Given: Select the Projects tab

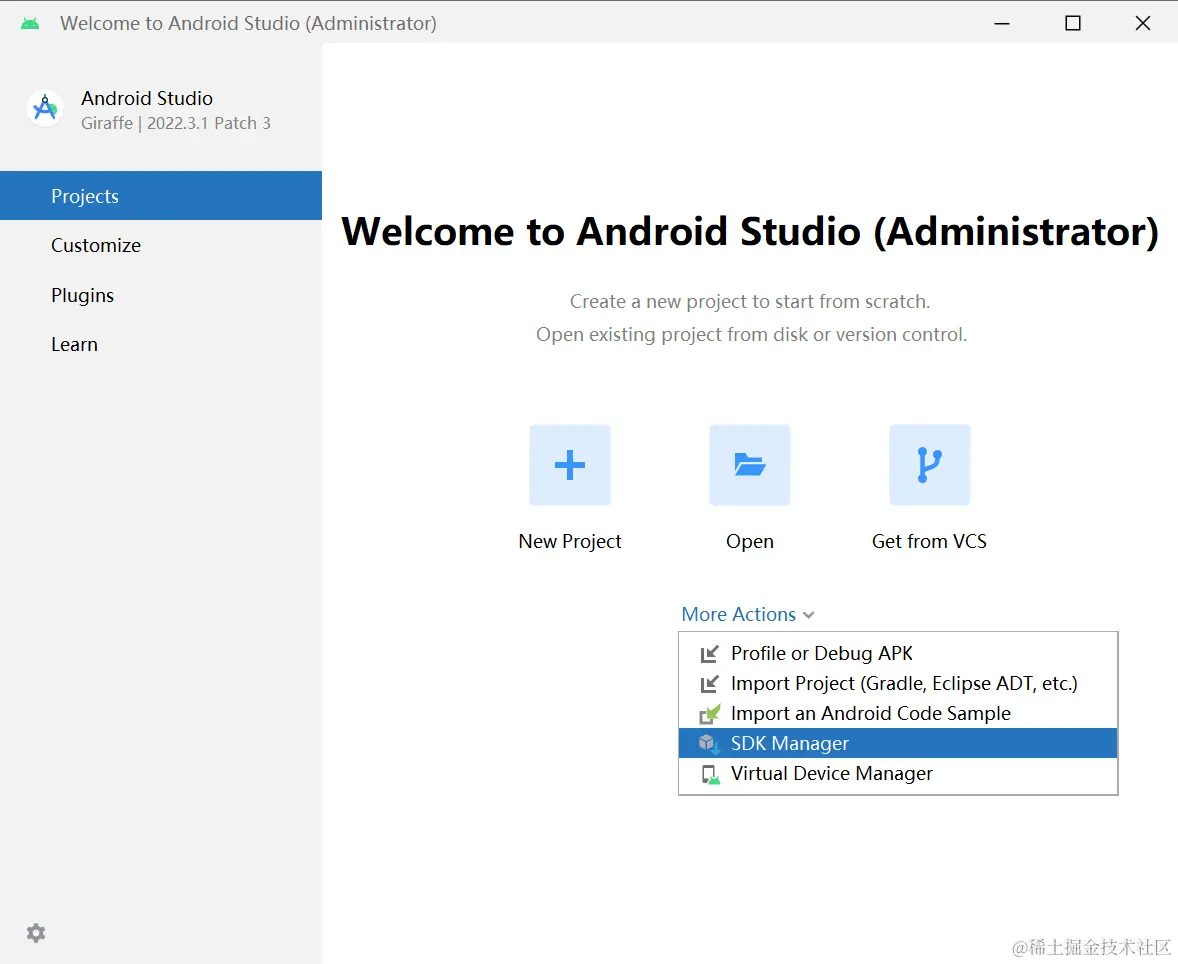Looking at the screenshot, I should pyautogui.click(x=161, y=196).
